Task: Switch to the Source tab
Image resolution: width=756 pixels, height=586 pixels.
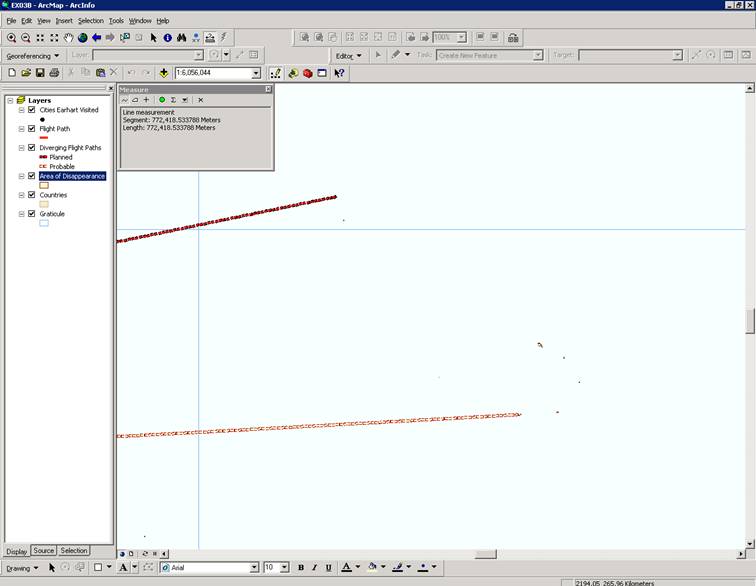Action: tap(43, 550)
